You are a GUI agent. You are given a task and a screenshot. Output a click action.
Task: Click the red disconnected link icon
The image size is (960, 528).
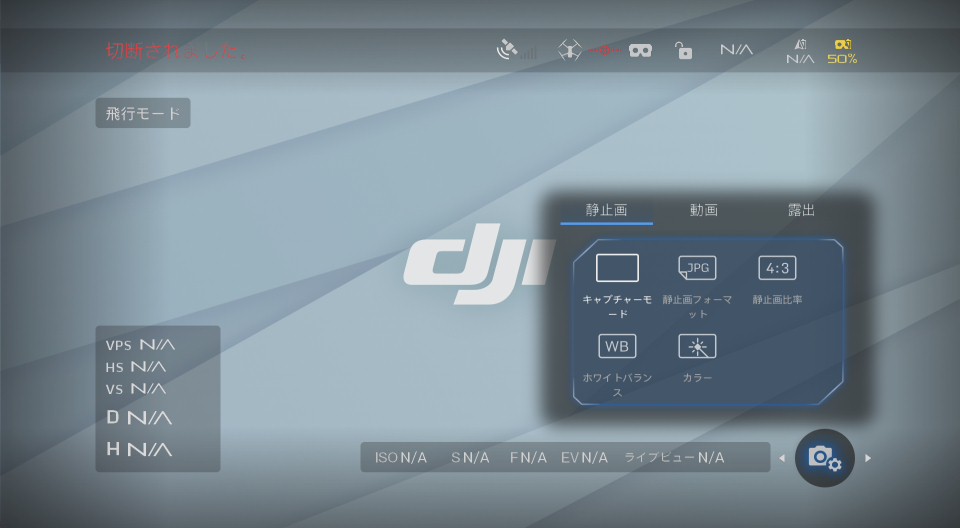[x=606, y=50]
